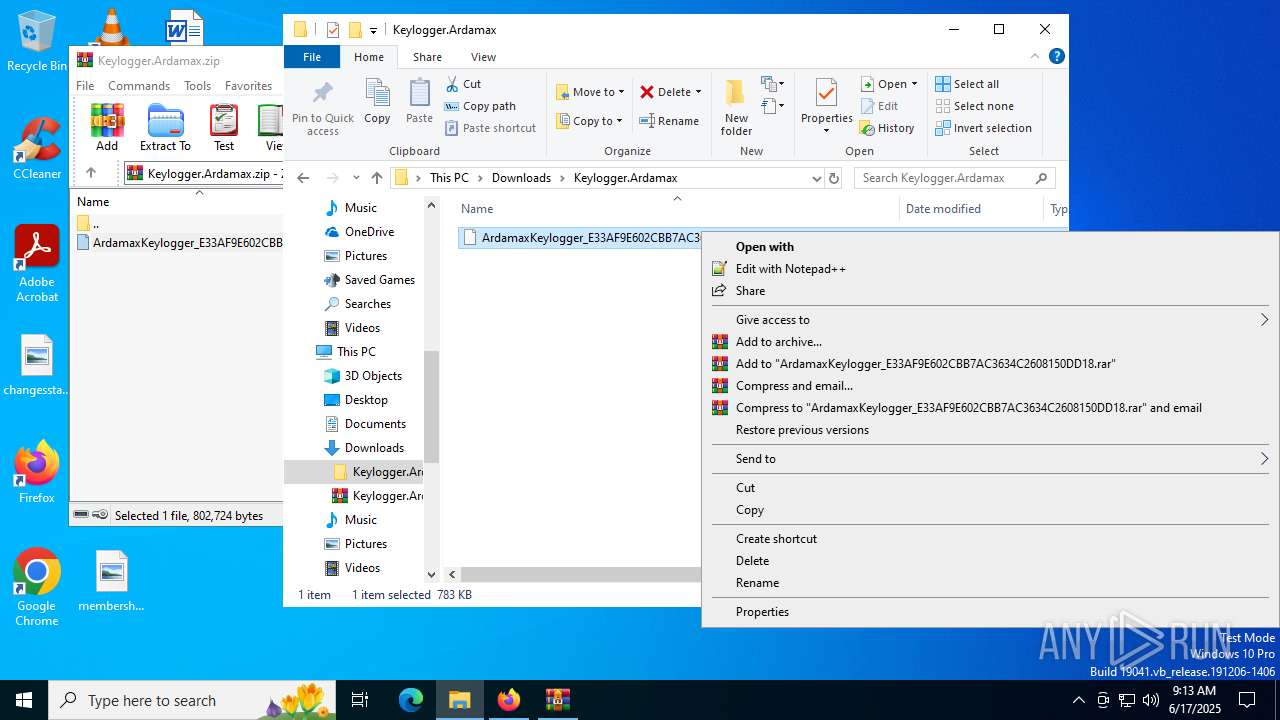Screen dimensions: 1280x720
Task: Click Paste shortcut in ribbon
Action: pos(491,128)
